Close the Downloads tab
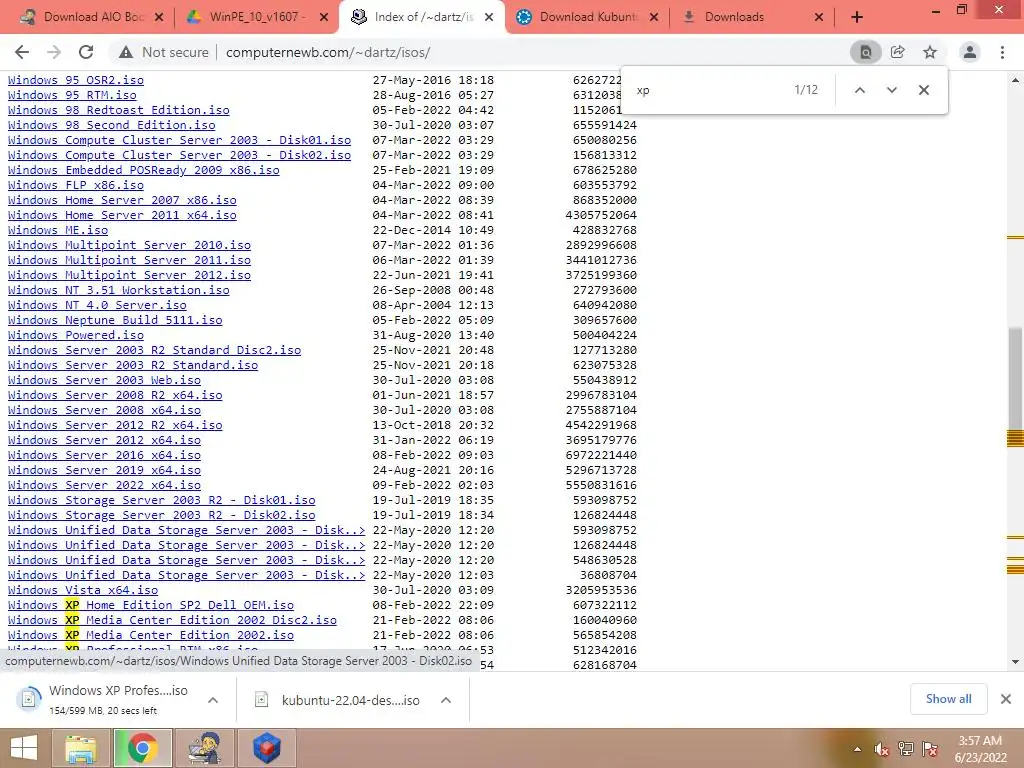 [x=819, y=18]
